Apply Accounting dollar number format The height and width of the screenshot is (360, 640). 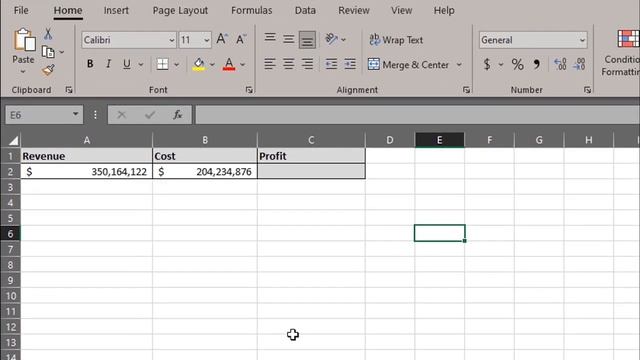click(x=487, y=64)
